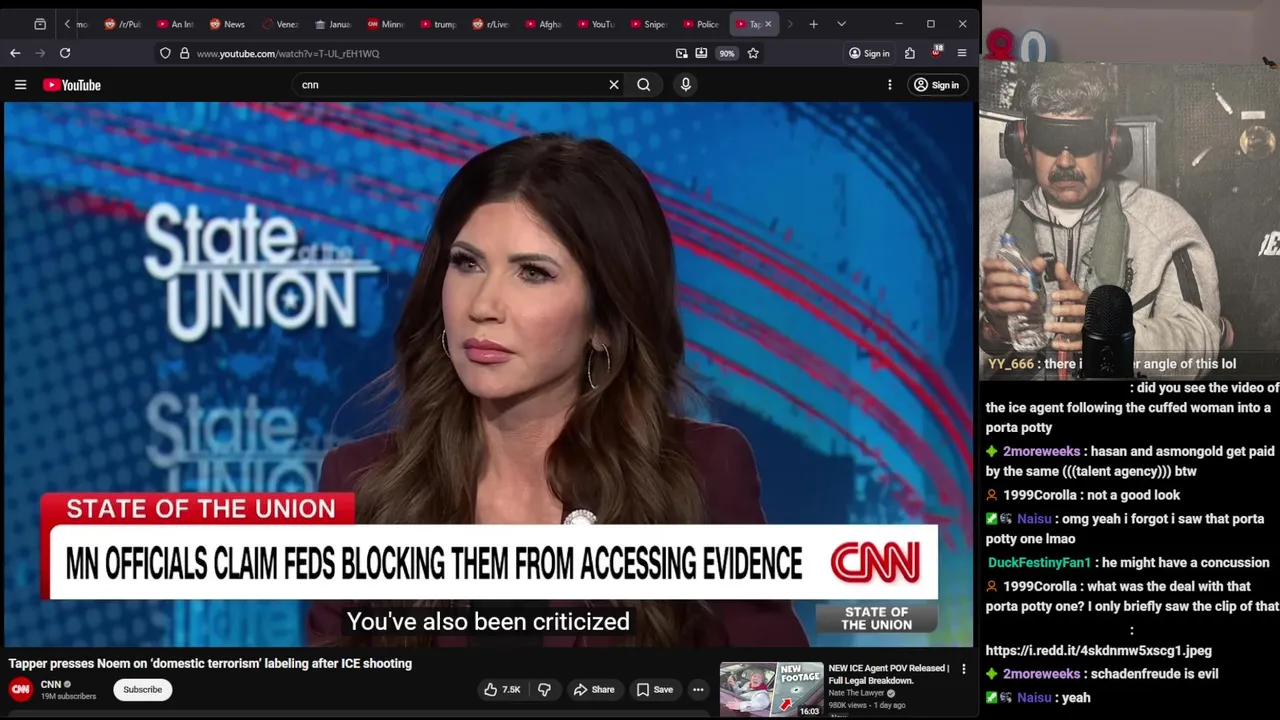Share the video
This screenshot has height=720, width=1280.
pyautogui.click(x=594, y=689)
